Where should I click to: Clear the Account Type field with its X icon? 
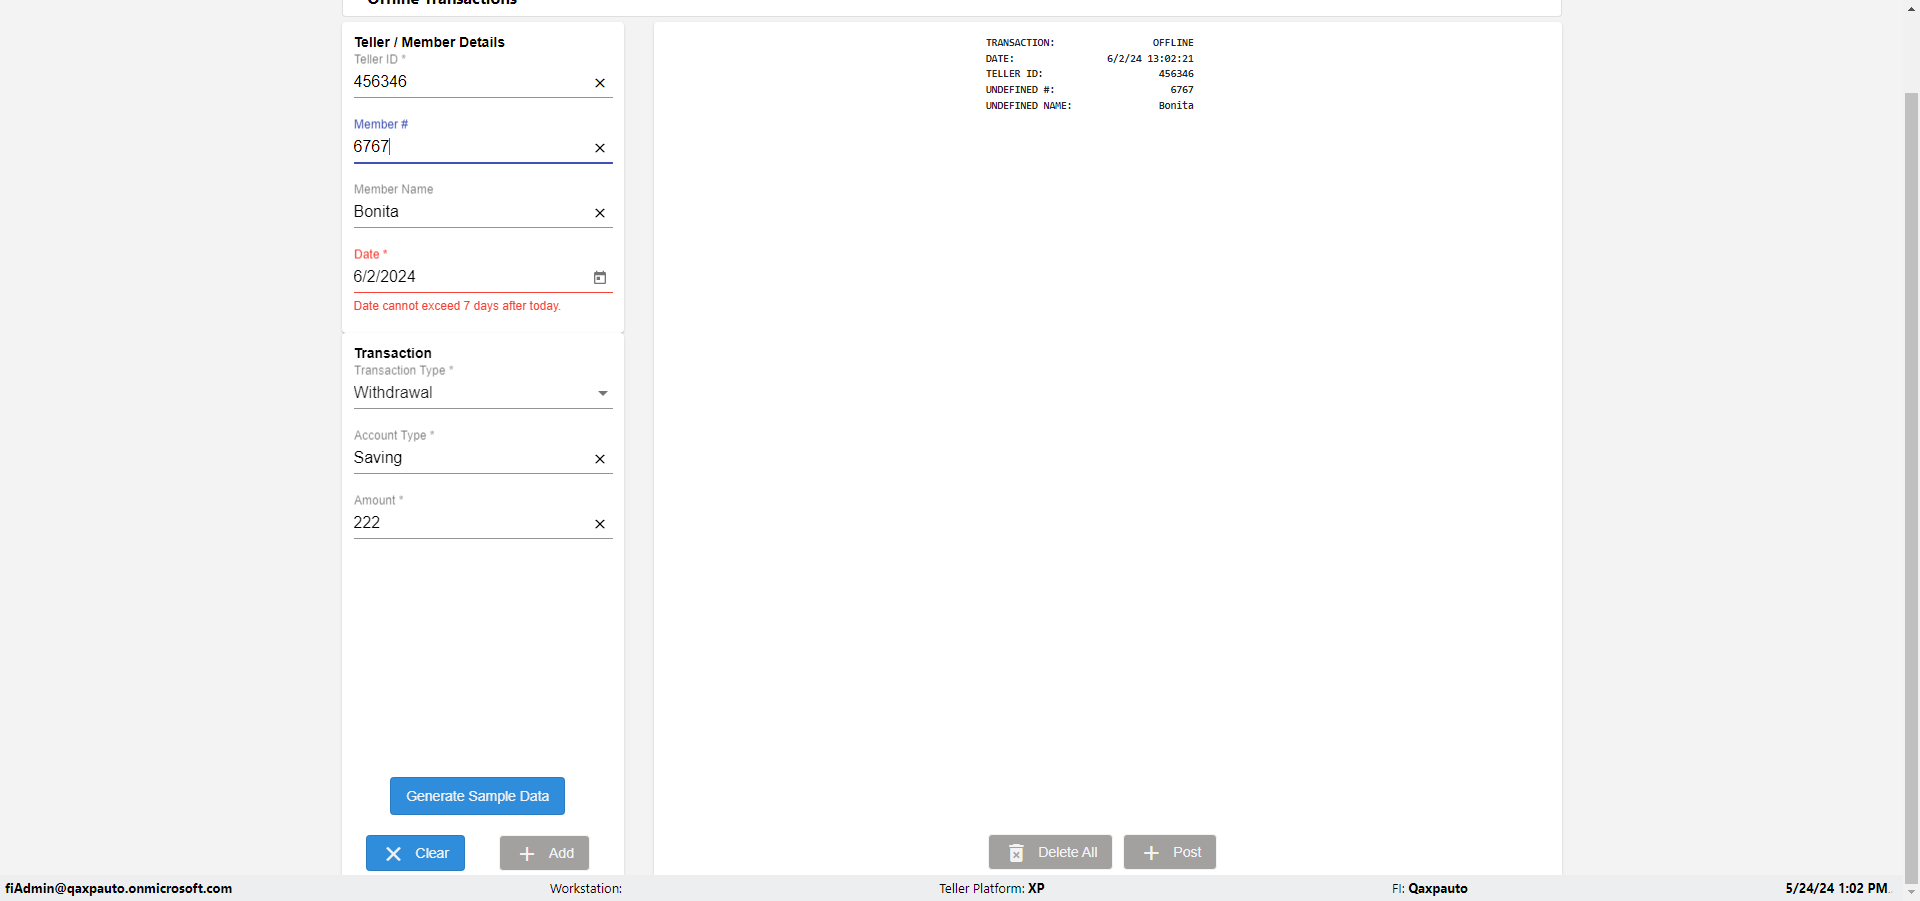point(600,459)
